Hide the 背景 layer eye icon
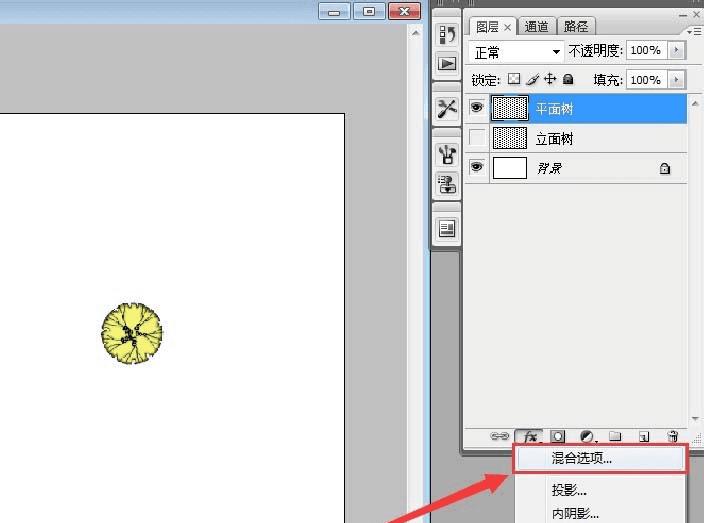The height and width of the screenshot is (523, 704). 477,167
